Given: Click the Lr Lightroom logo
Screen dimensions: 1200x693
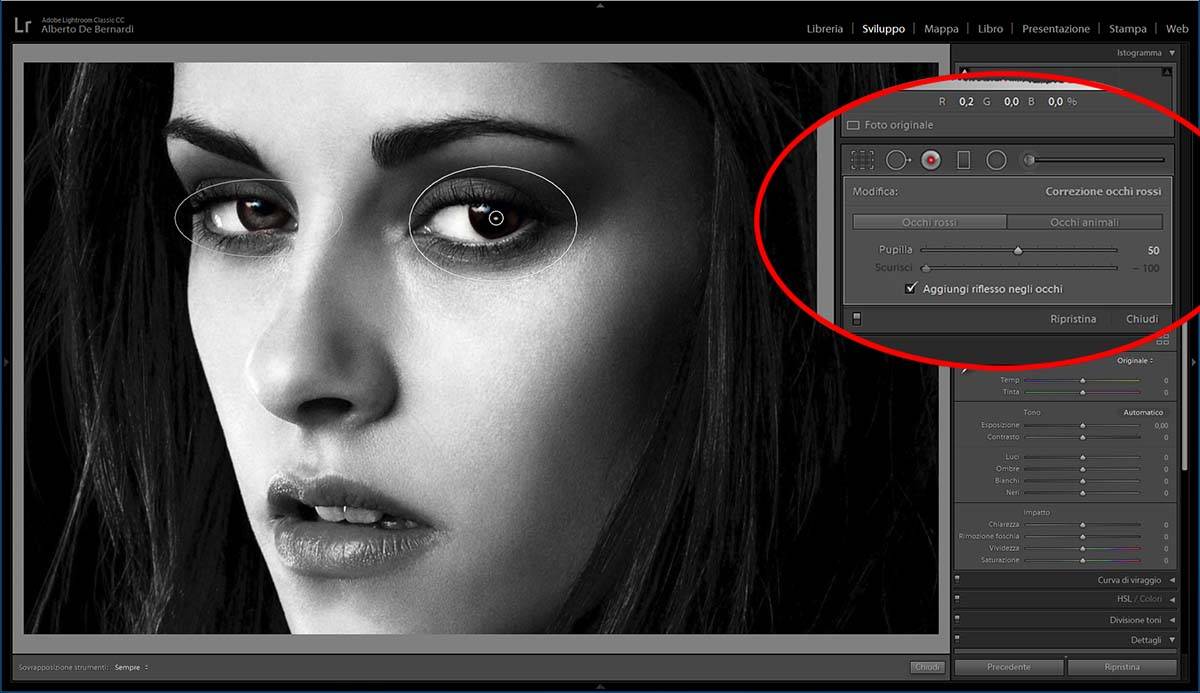Looking at the screenshot, I should point(22,23).
